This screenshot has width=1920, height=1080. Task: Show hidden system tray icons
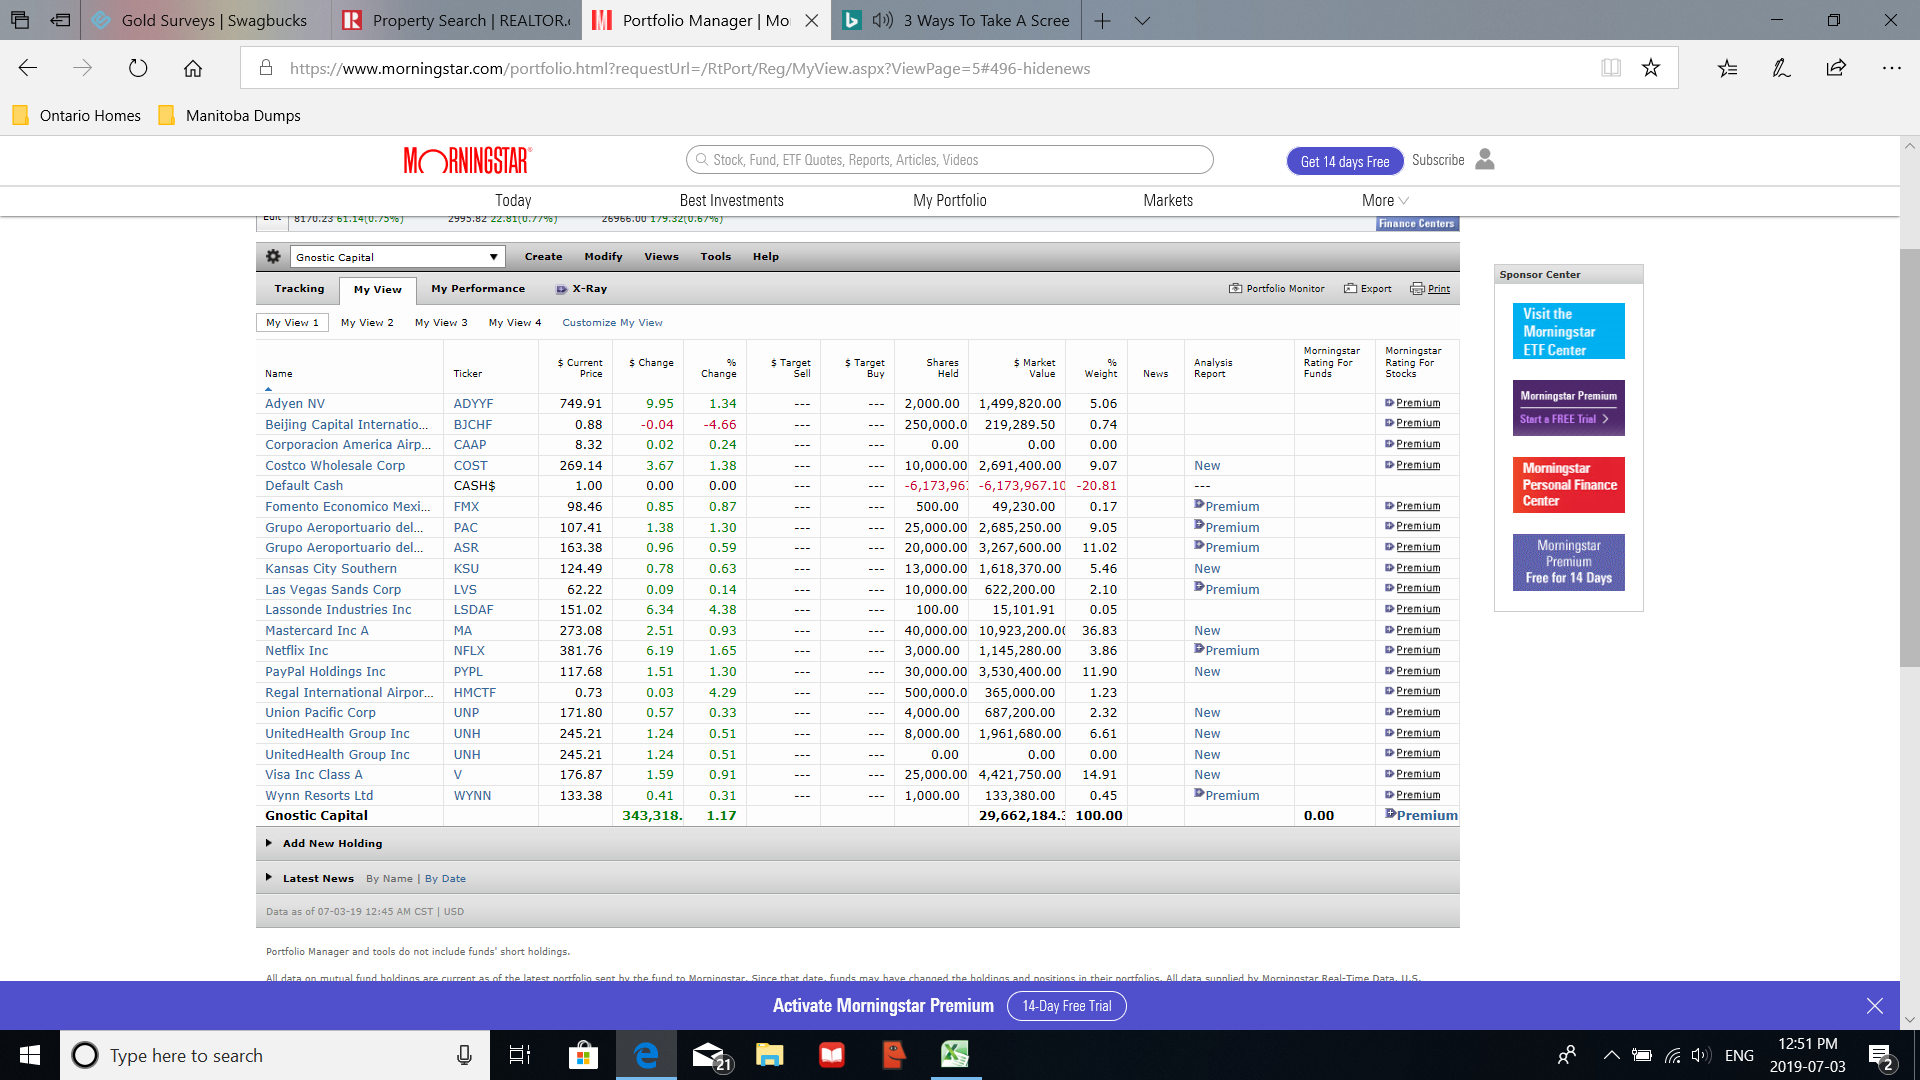1611,1055
